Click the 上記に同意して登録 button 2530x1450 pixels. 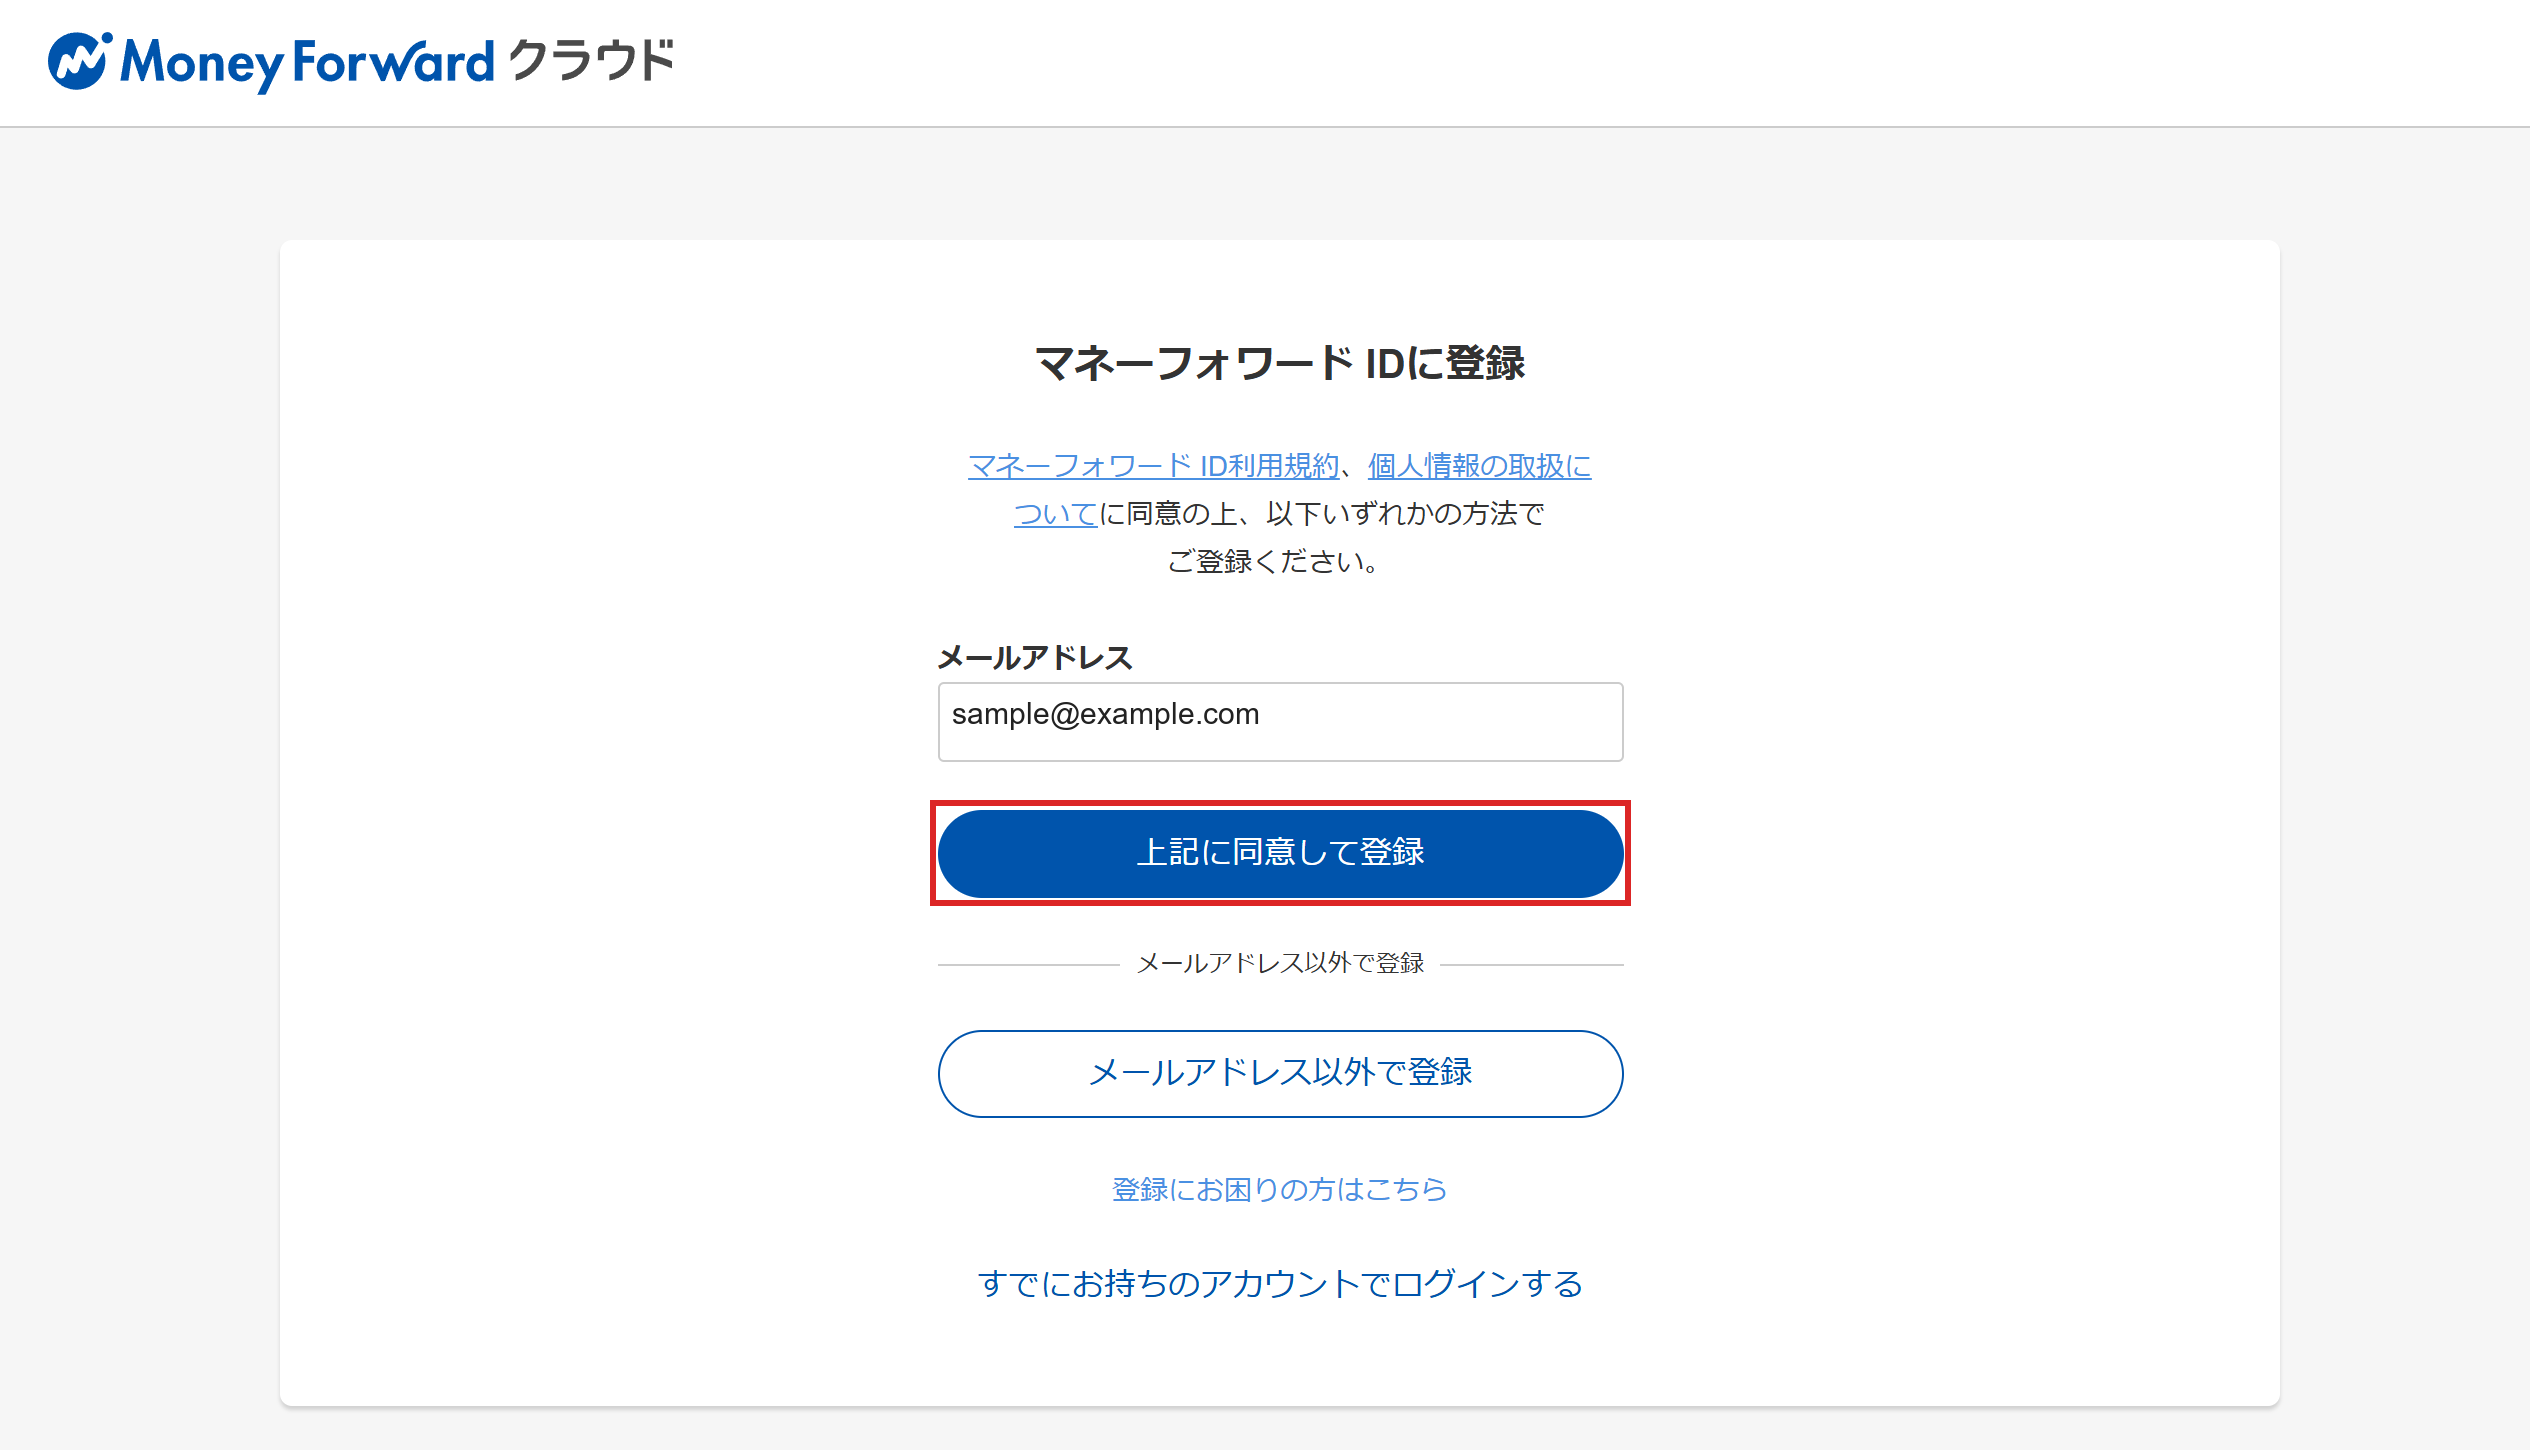[1280, 853]
